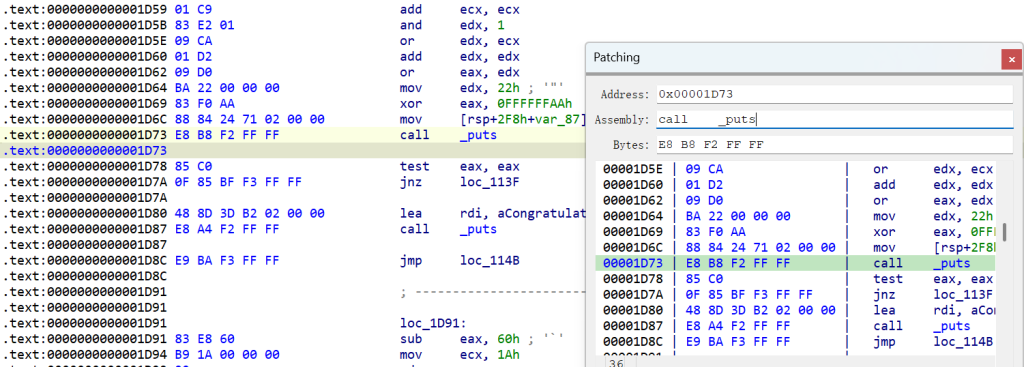Select highlighted row 00001D73 in Patching listing

[795, 263]
